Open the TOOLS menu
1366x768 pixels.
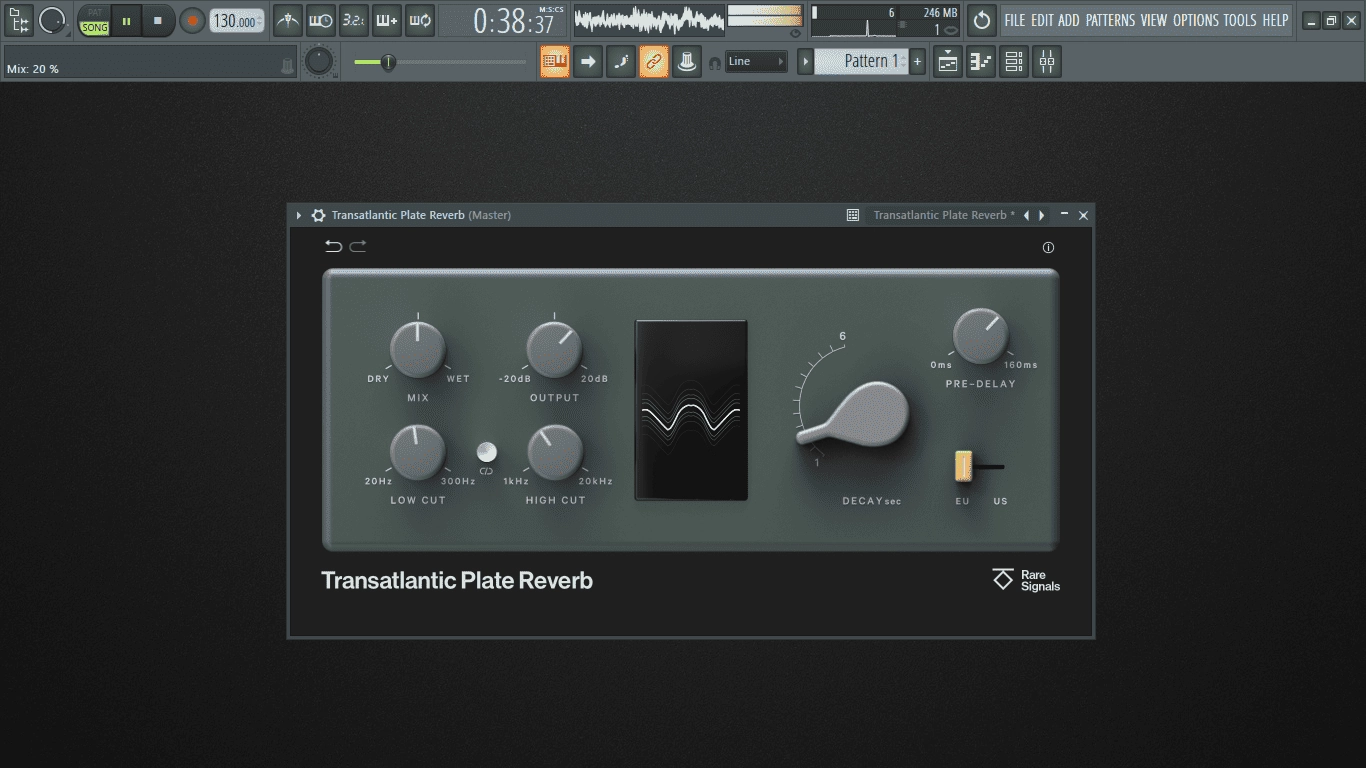[1240, 20]
